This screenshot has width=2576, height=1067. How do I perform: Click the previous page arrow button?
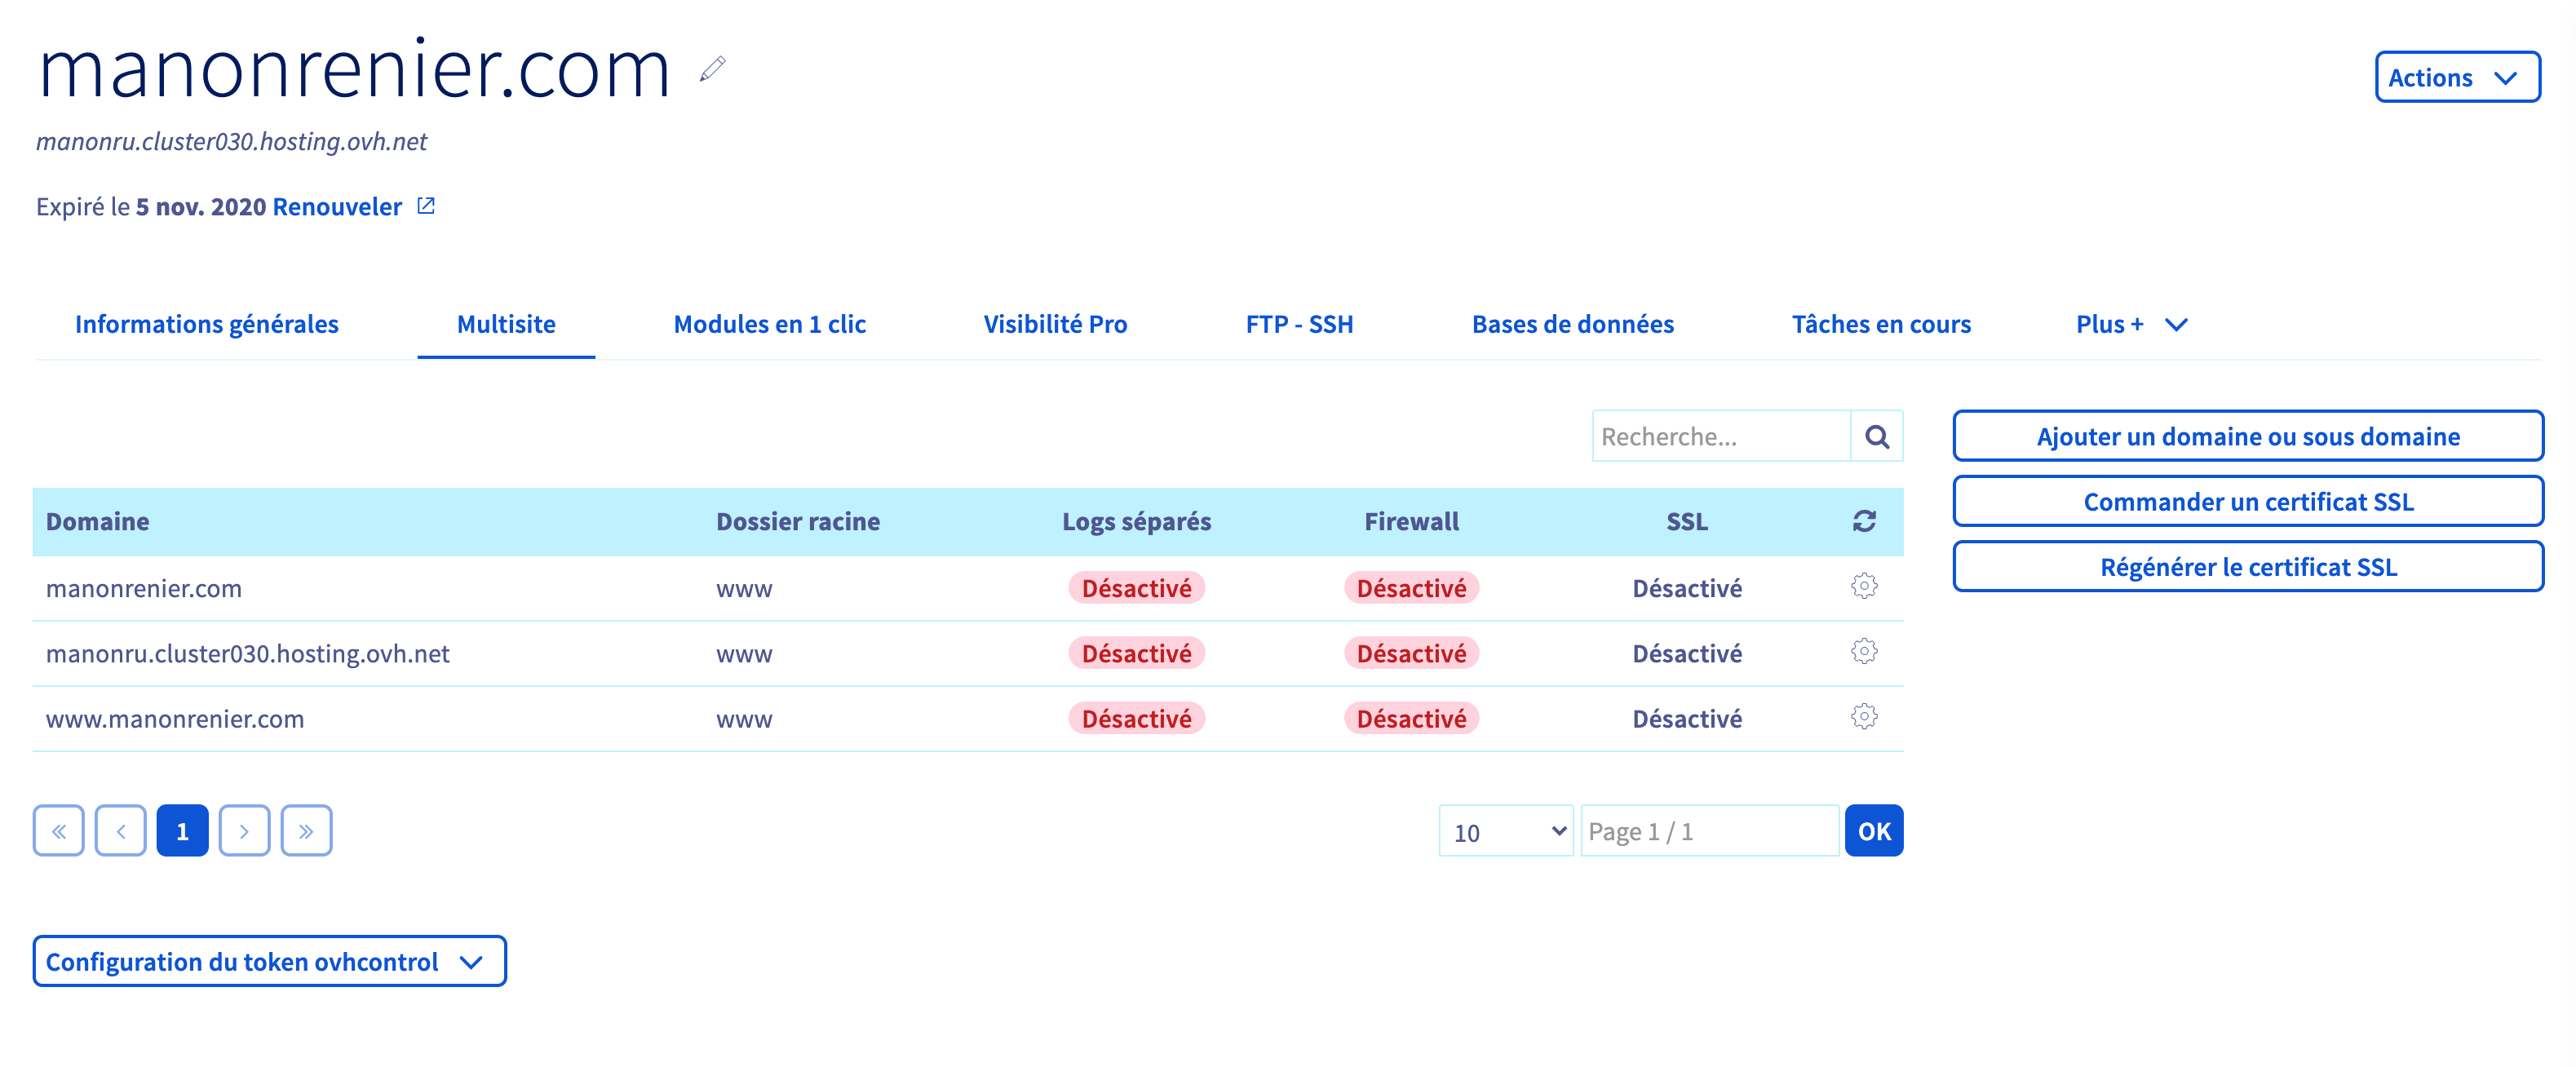click(x=121, y=831)
